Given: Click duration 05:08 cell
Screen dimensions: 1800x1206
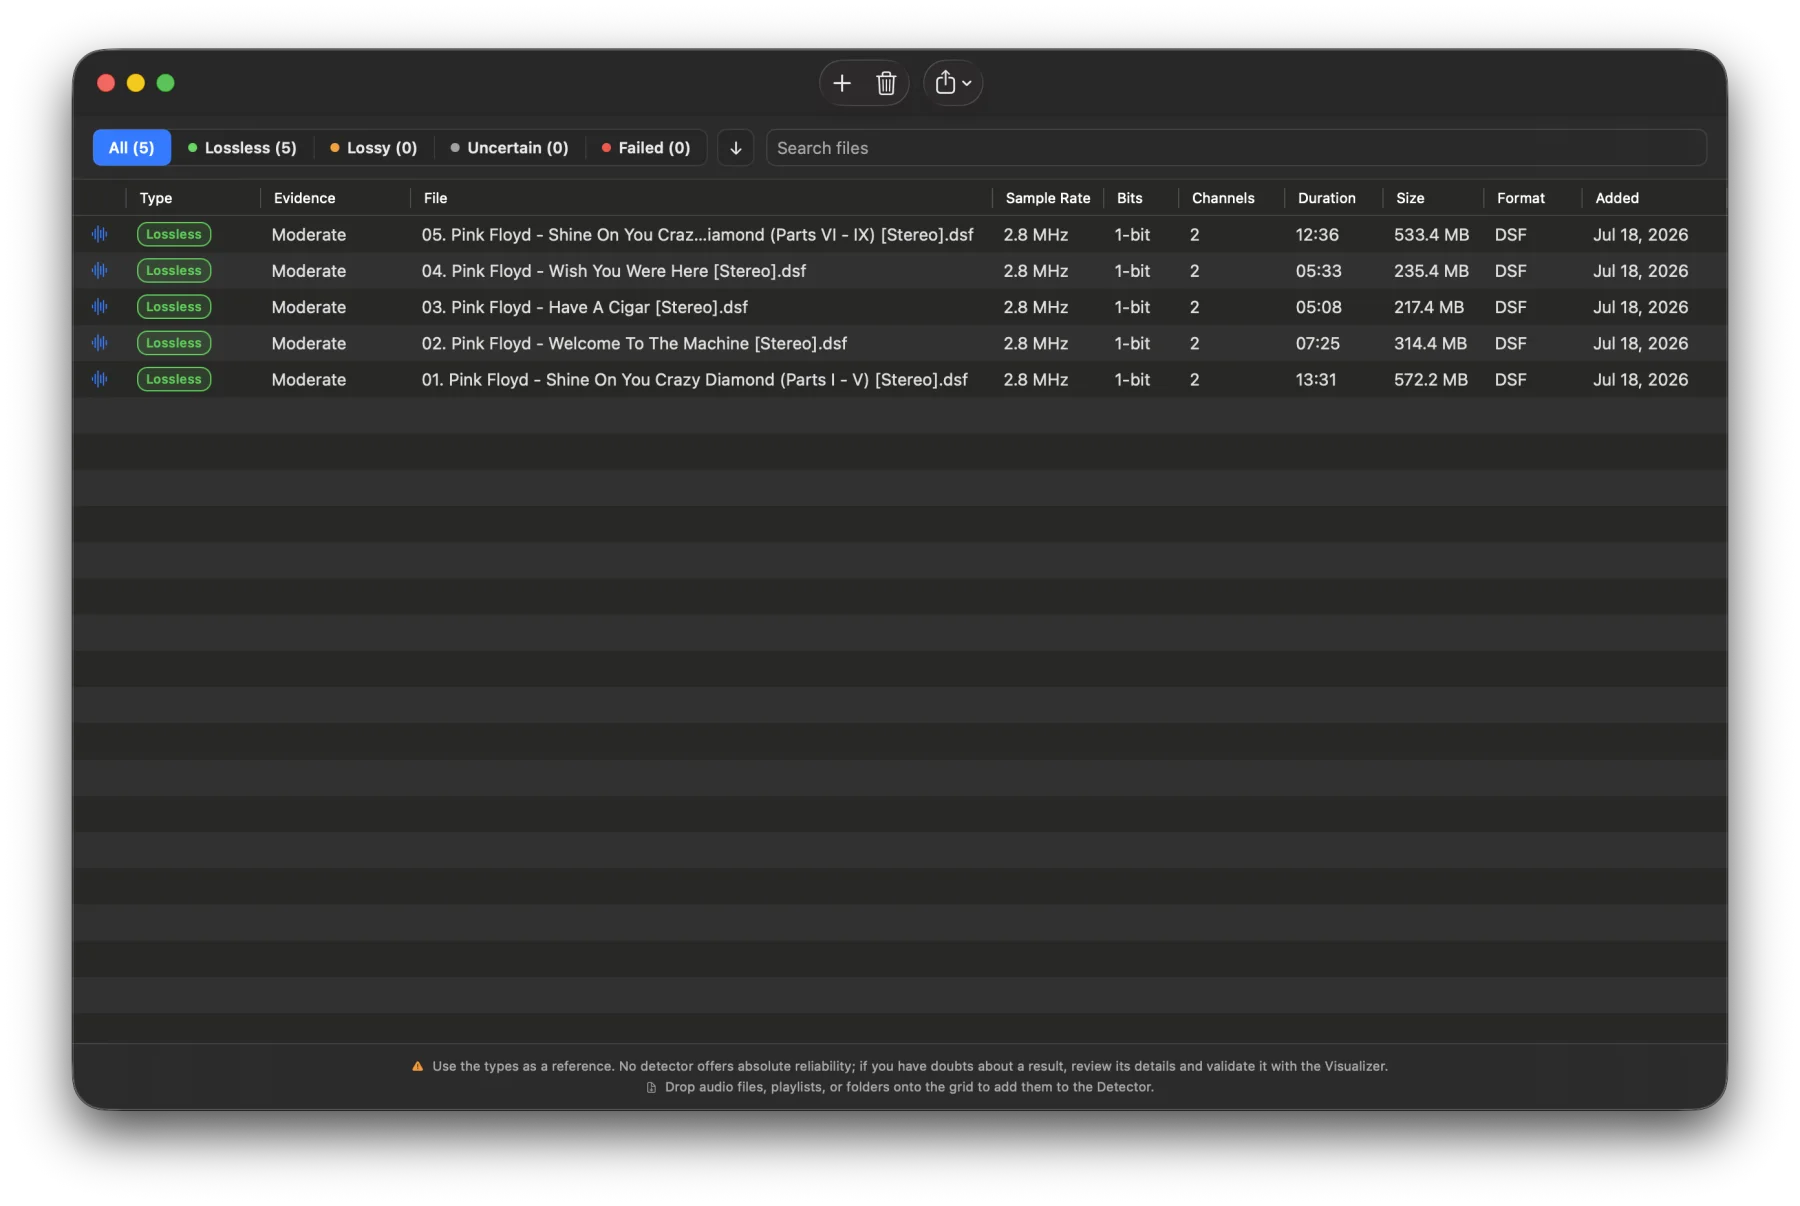Looking at the screenshot, I should pyautogui.click(x=1318, y=306).
